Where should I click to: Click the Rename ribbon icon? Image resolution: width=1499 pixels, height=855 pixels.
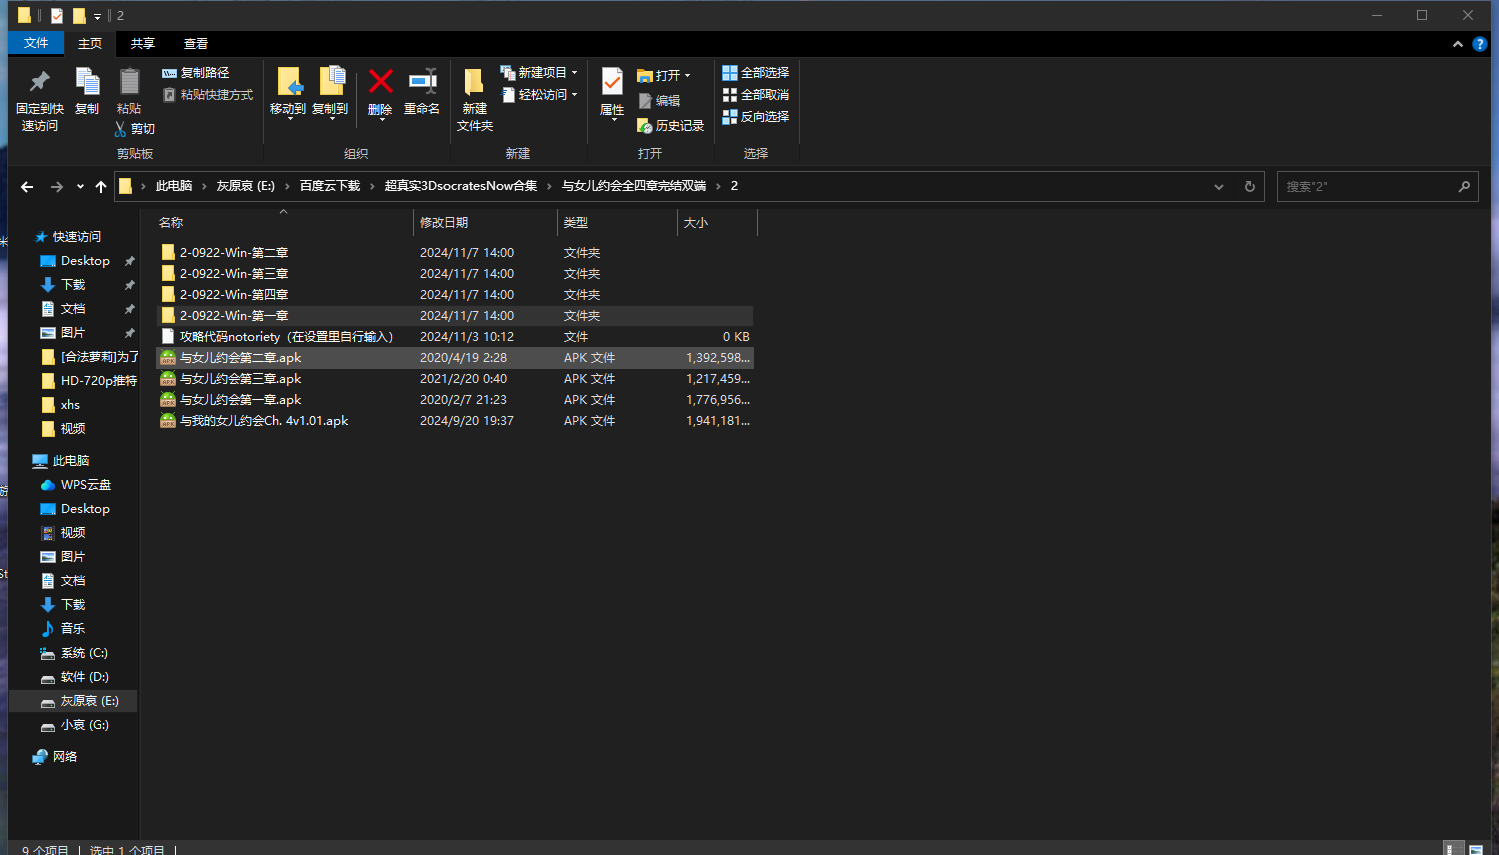click(x=422, y=81)
